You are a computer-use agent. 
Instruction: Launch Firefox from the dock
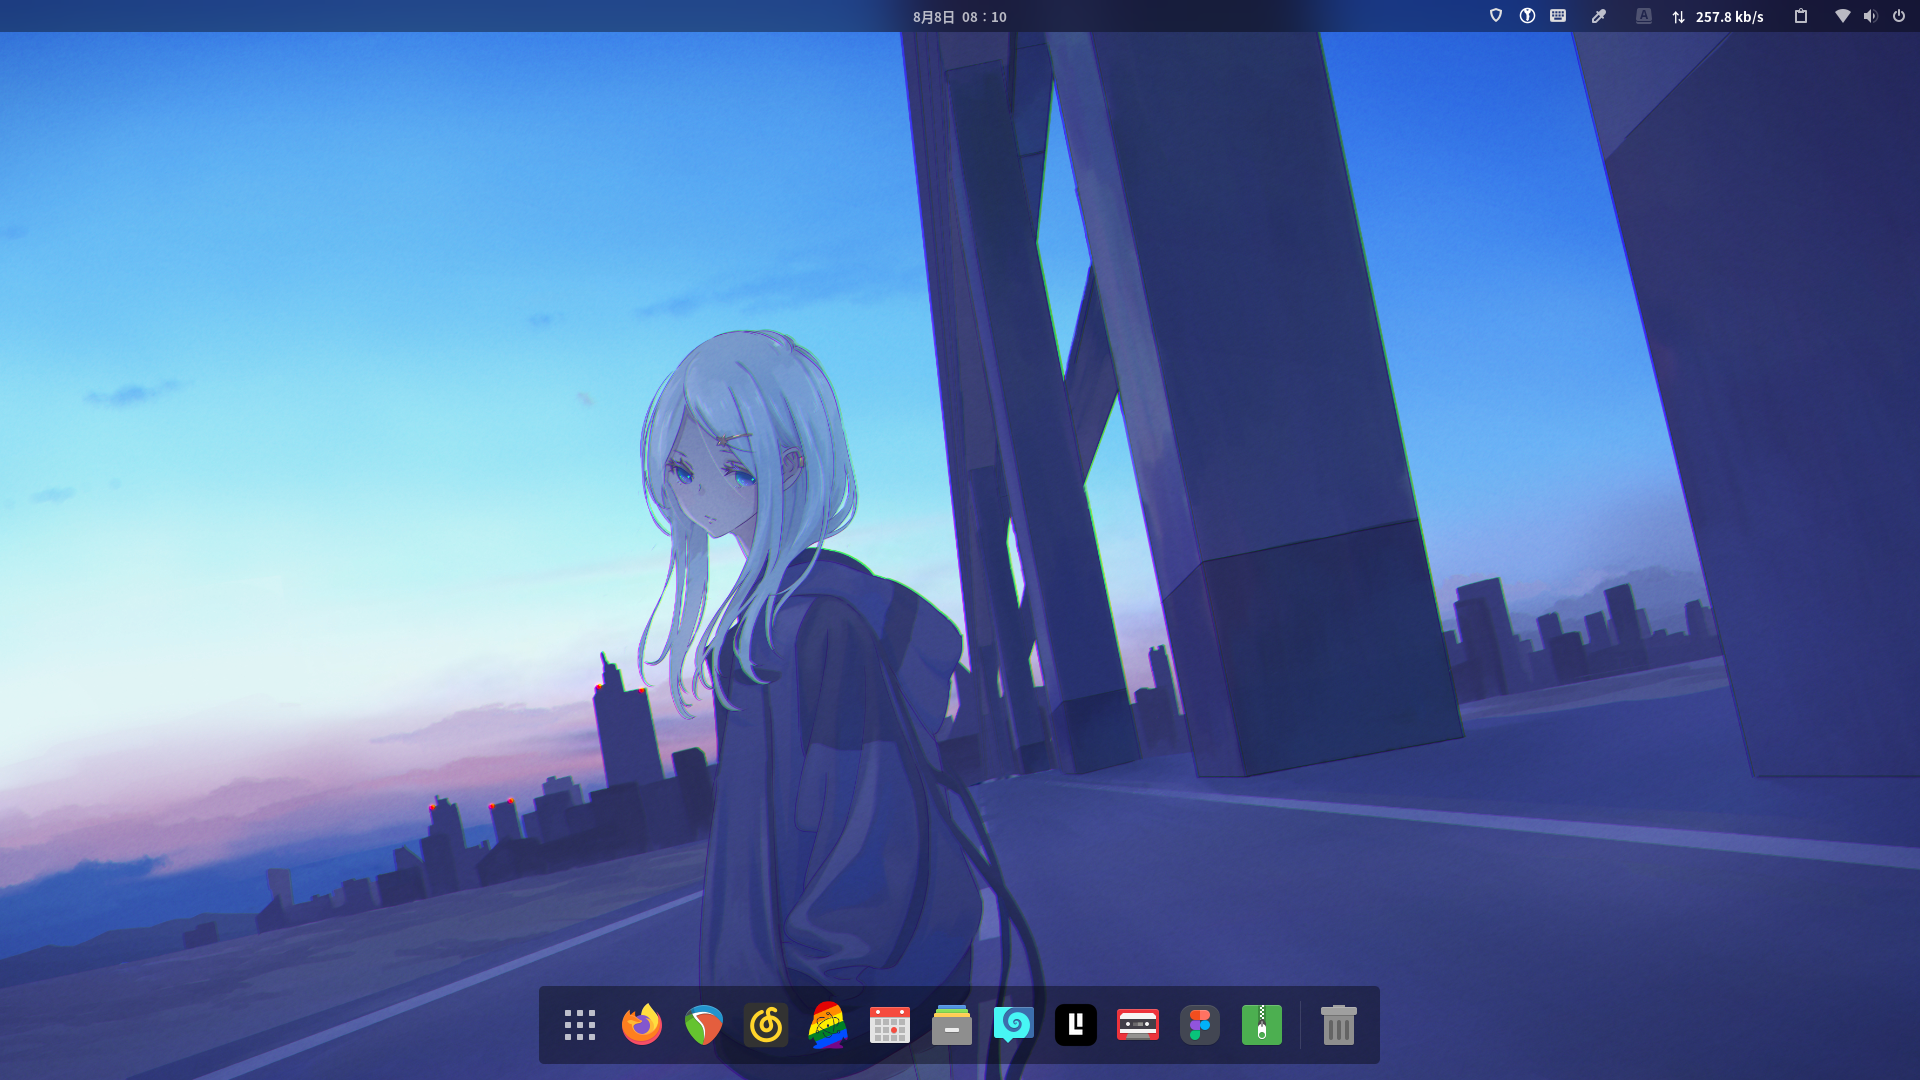(642, 1025)
